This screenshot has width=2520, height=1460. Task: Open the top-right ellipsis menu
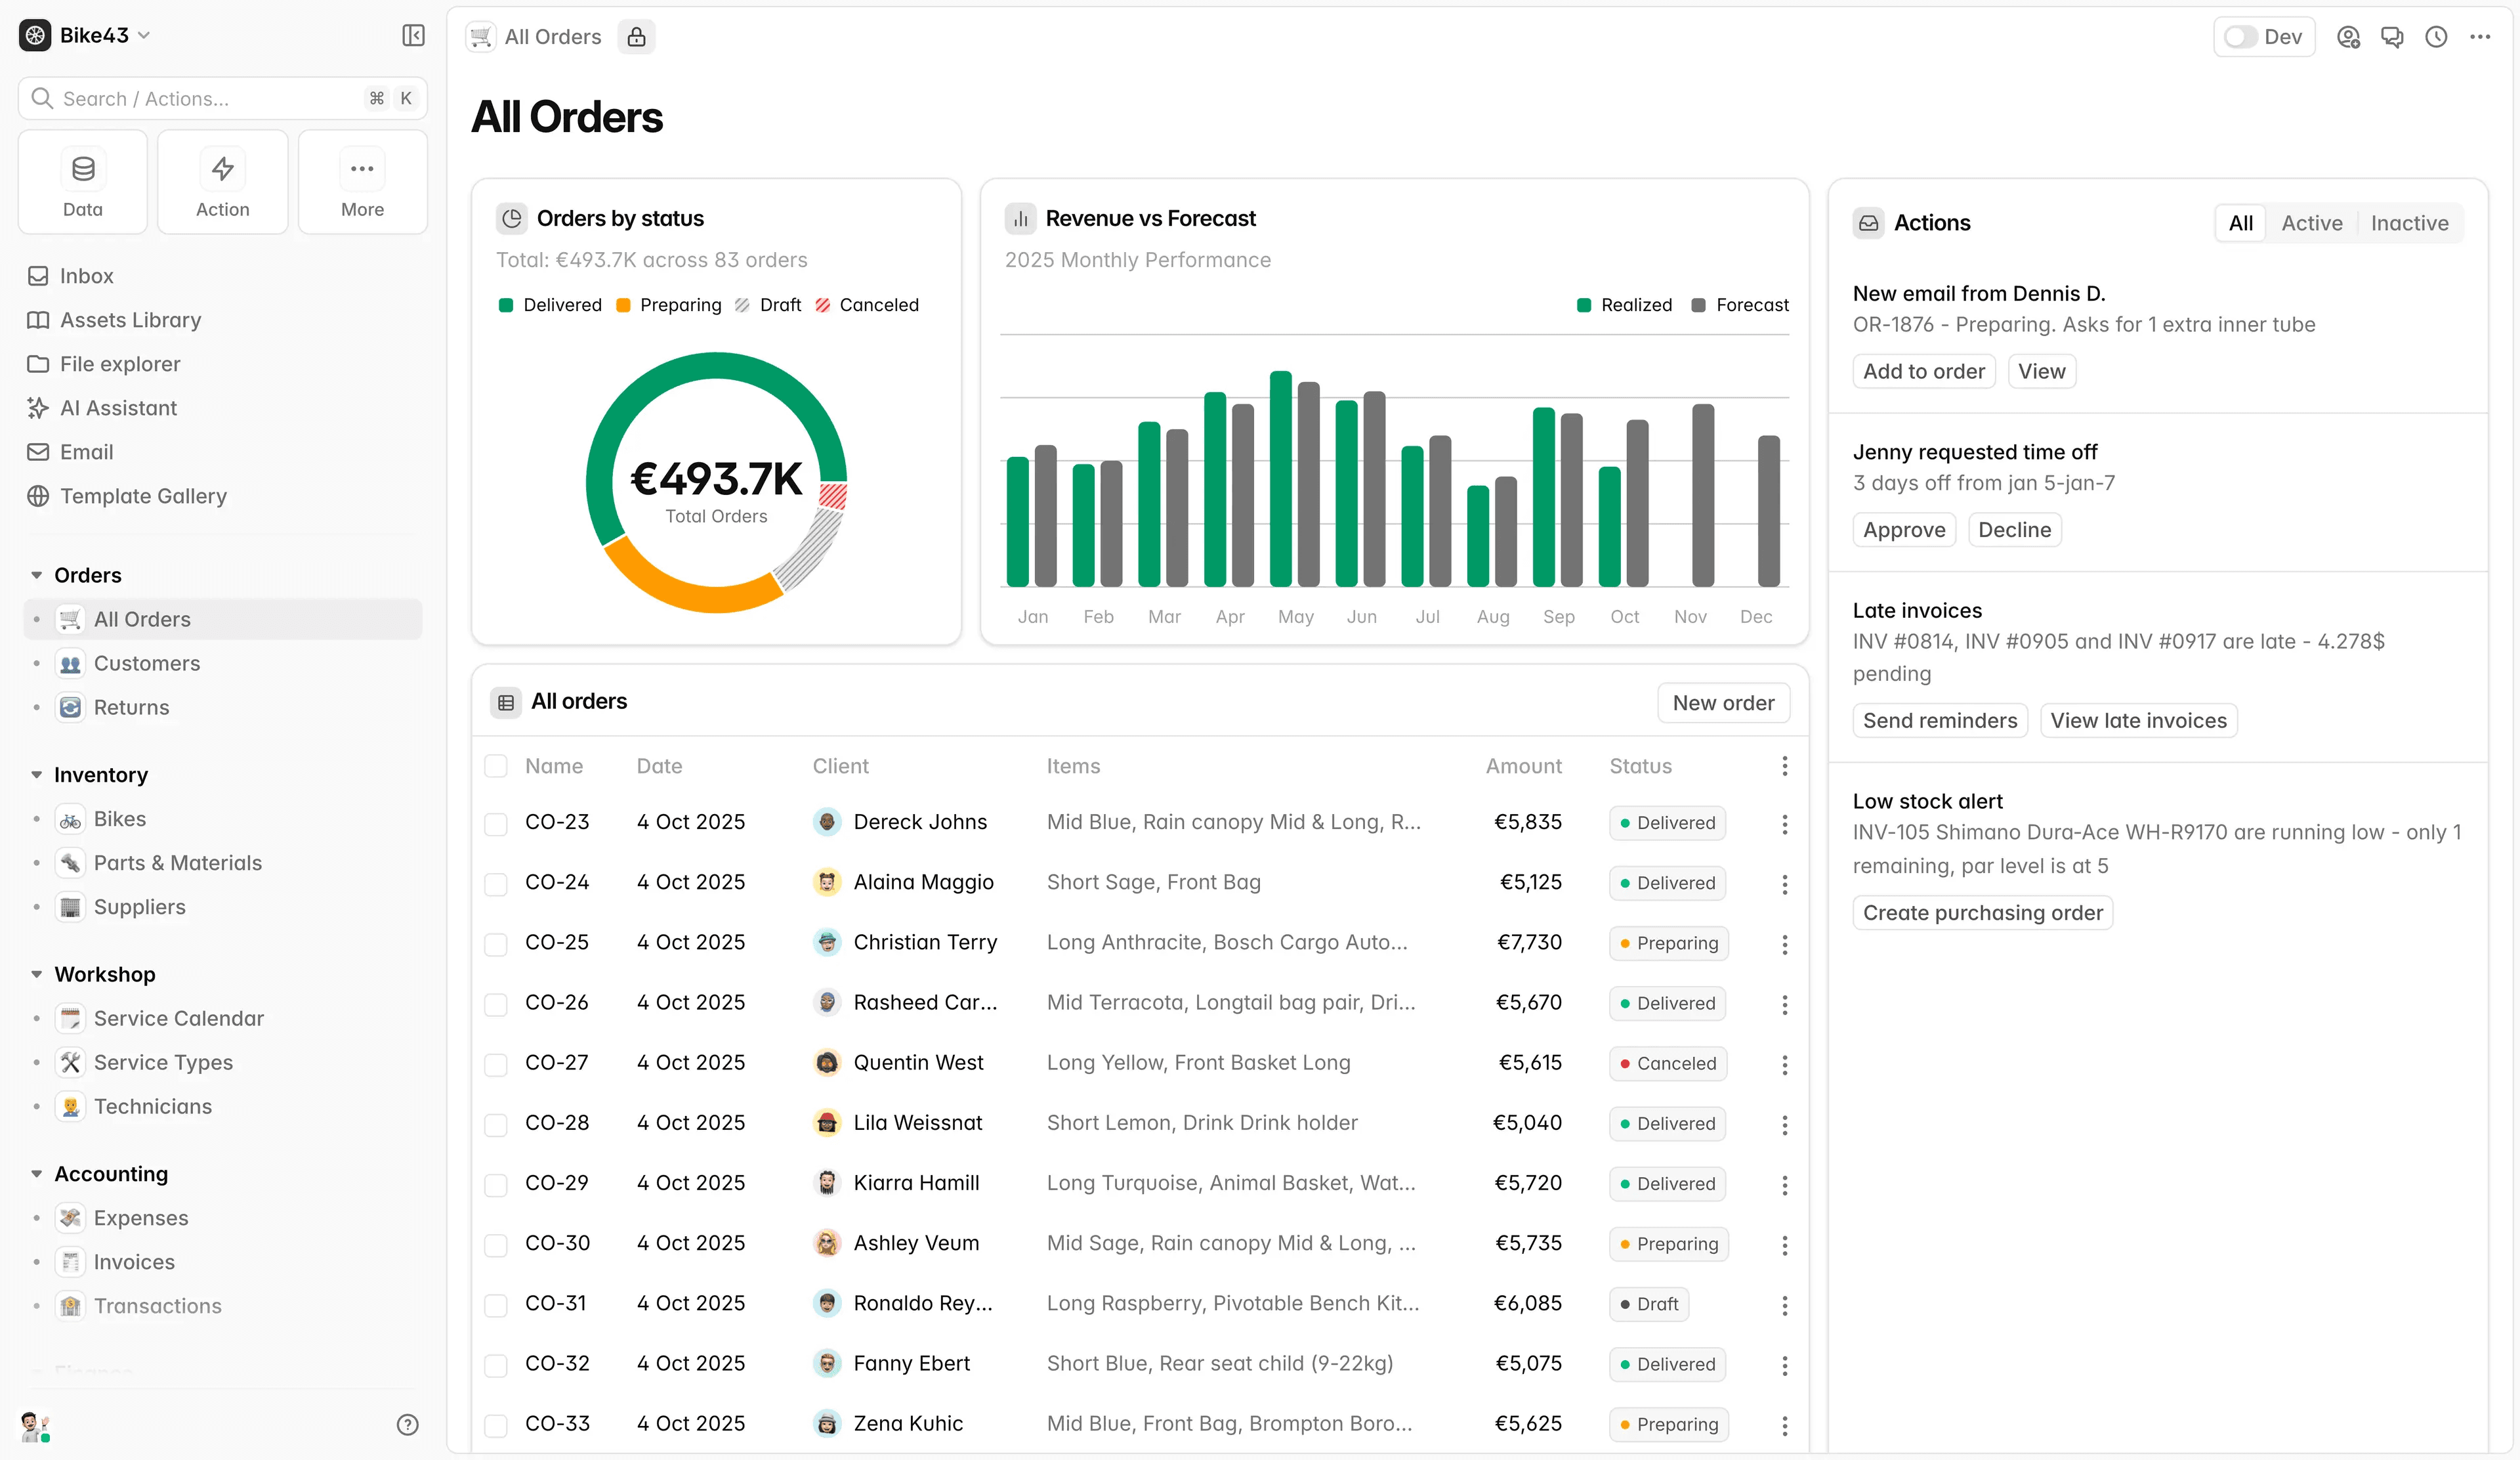point(2480,37)
